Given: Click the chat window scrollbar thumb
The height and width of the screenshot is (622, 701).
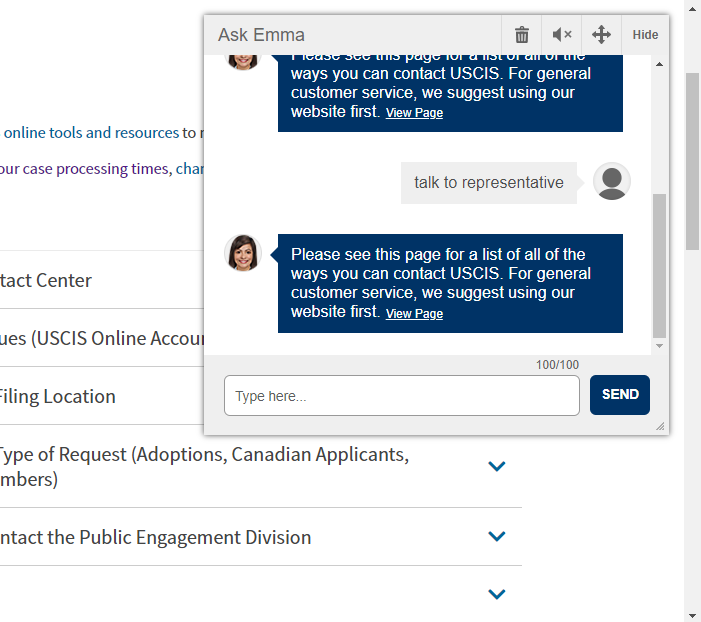Looking at the screenshot, I should point(659,265).
